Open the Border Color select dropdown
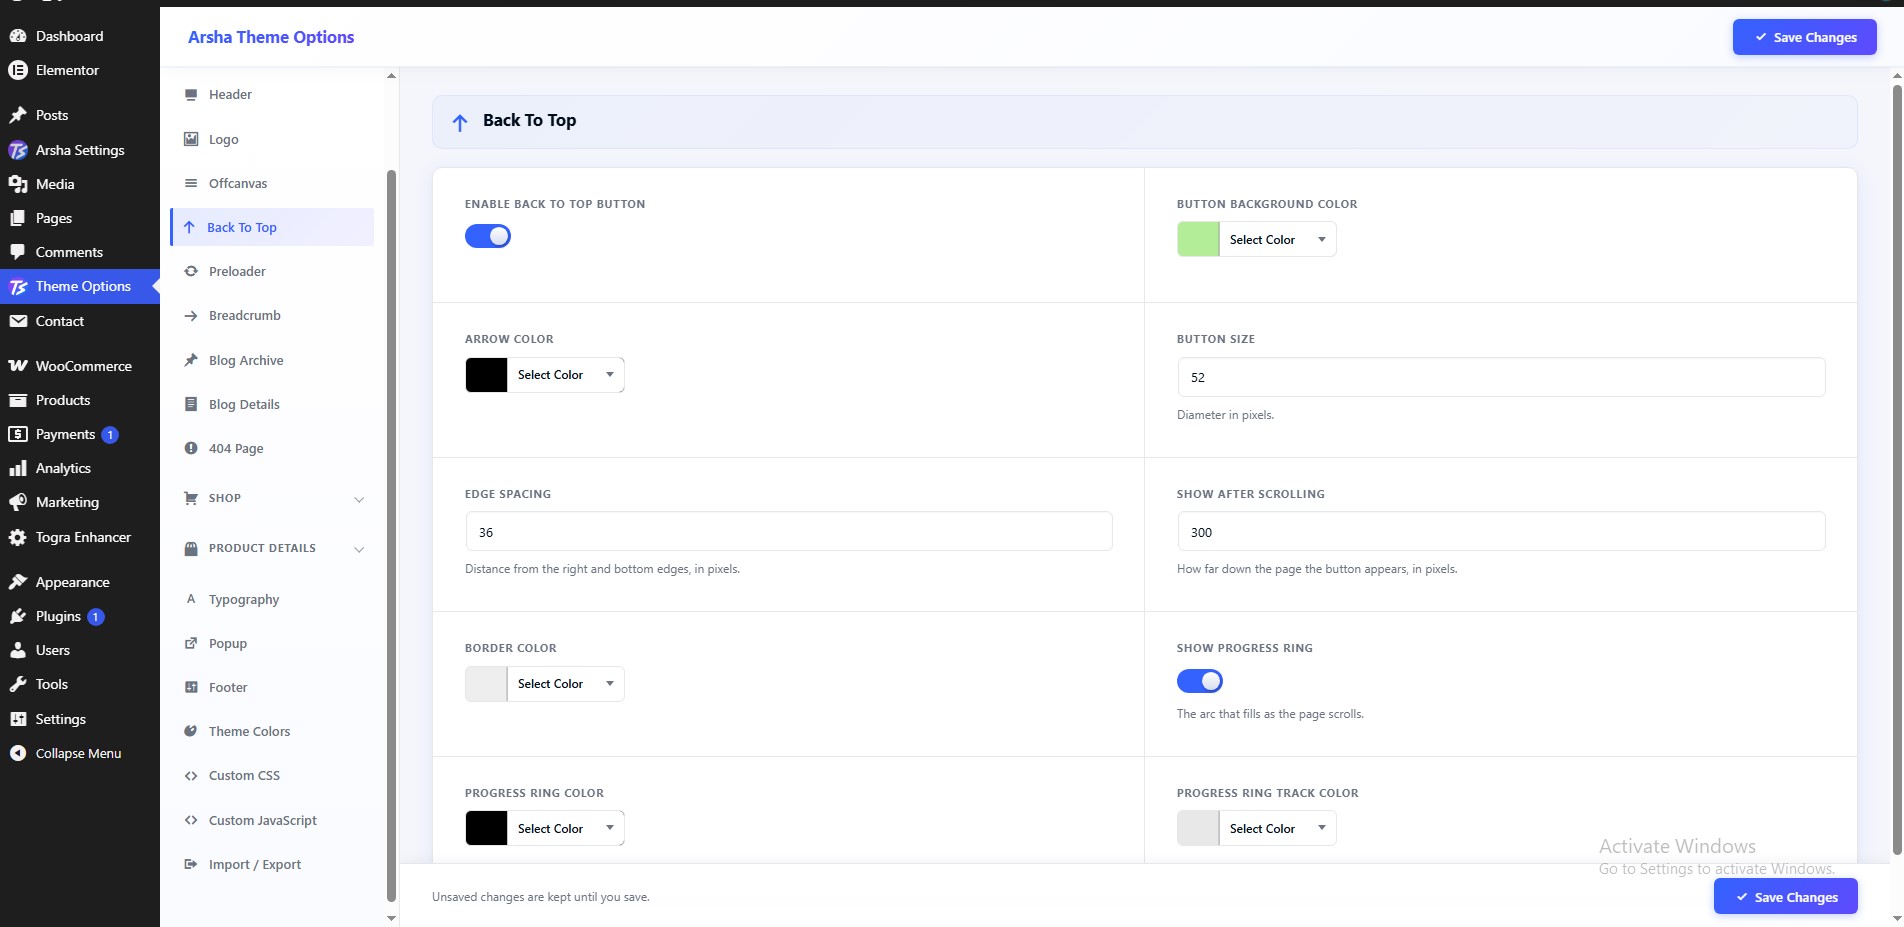 565,684
